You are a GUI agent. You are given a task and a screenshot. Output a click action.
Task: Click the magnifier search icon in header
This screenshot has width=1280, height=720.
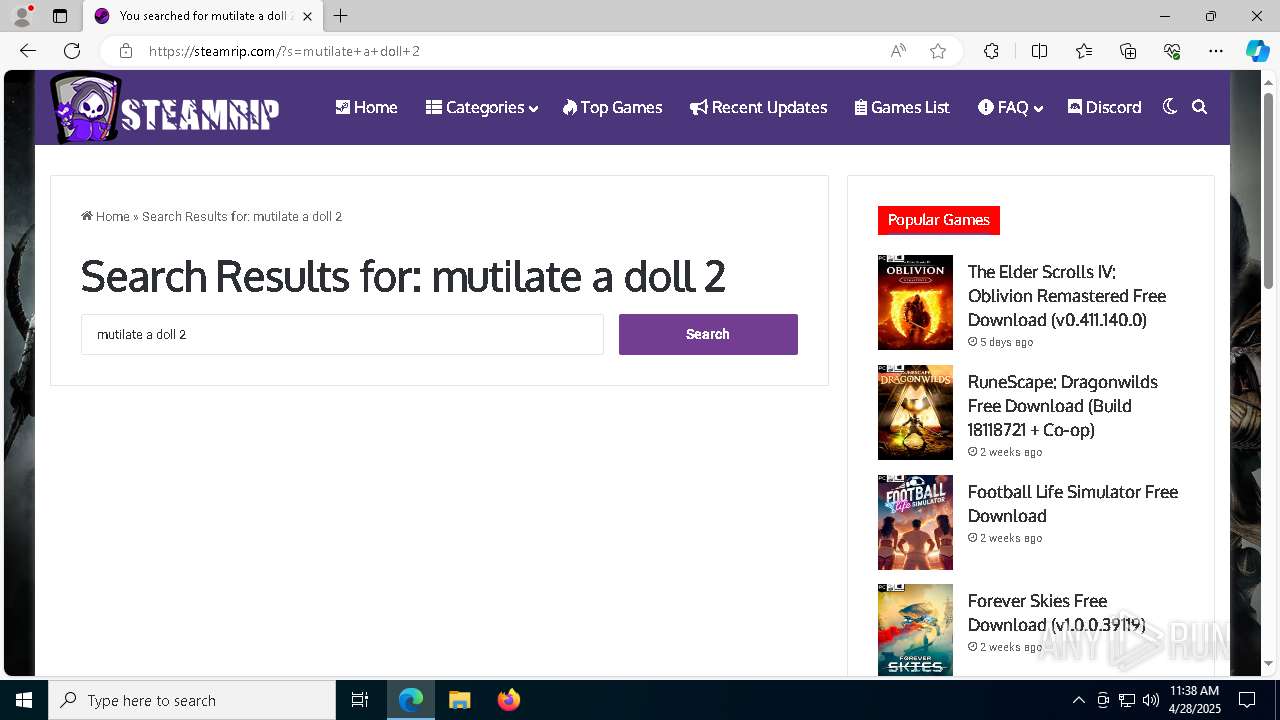1200,107
